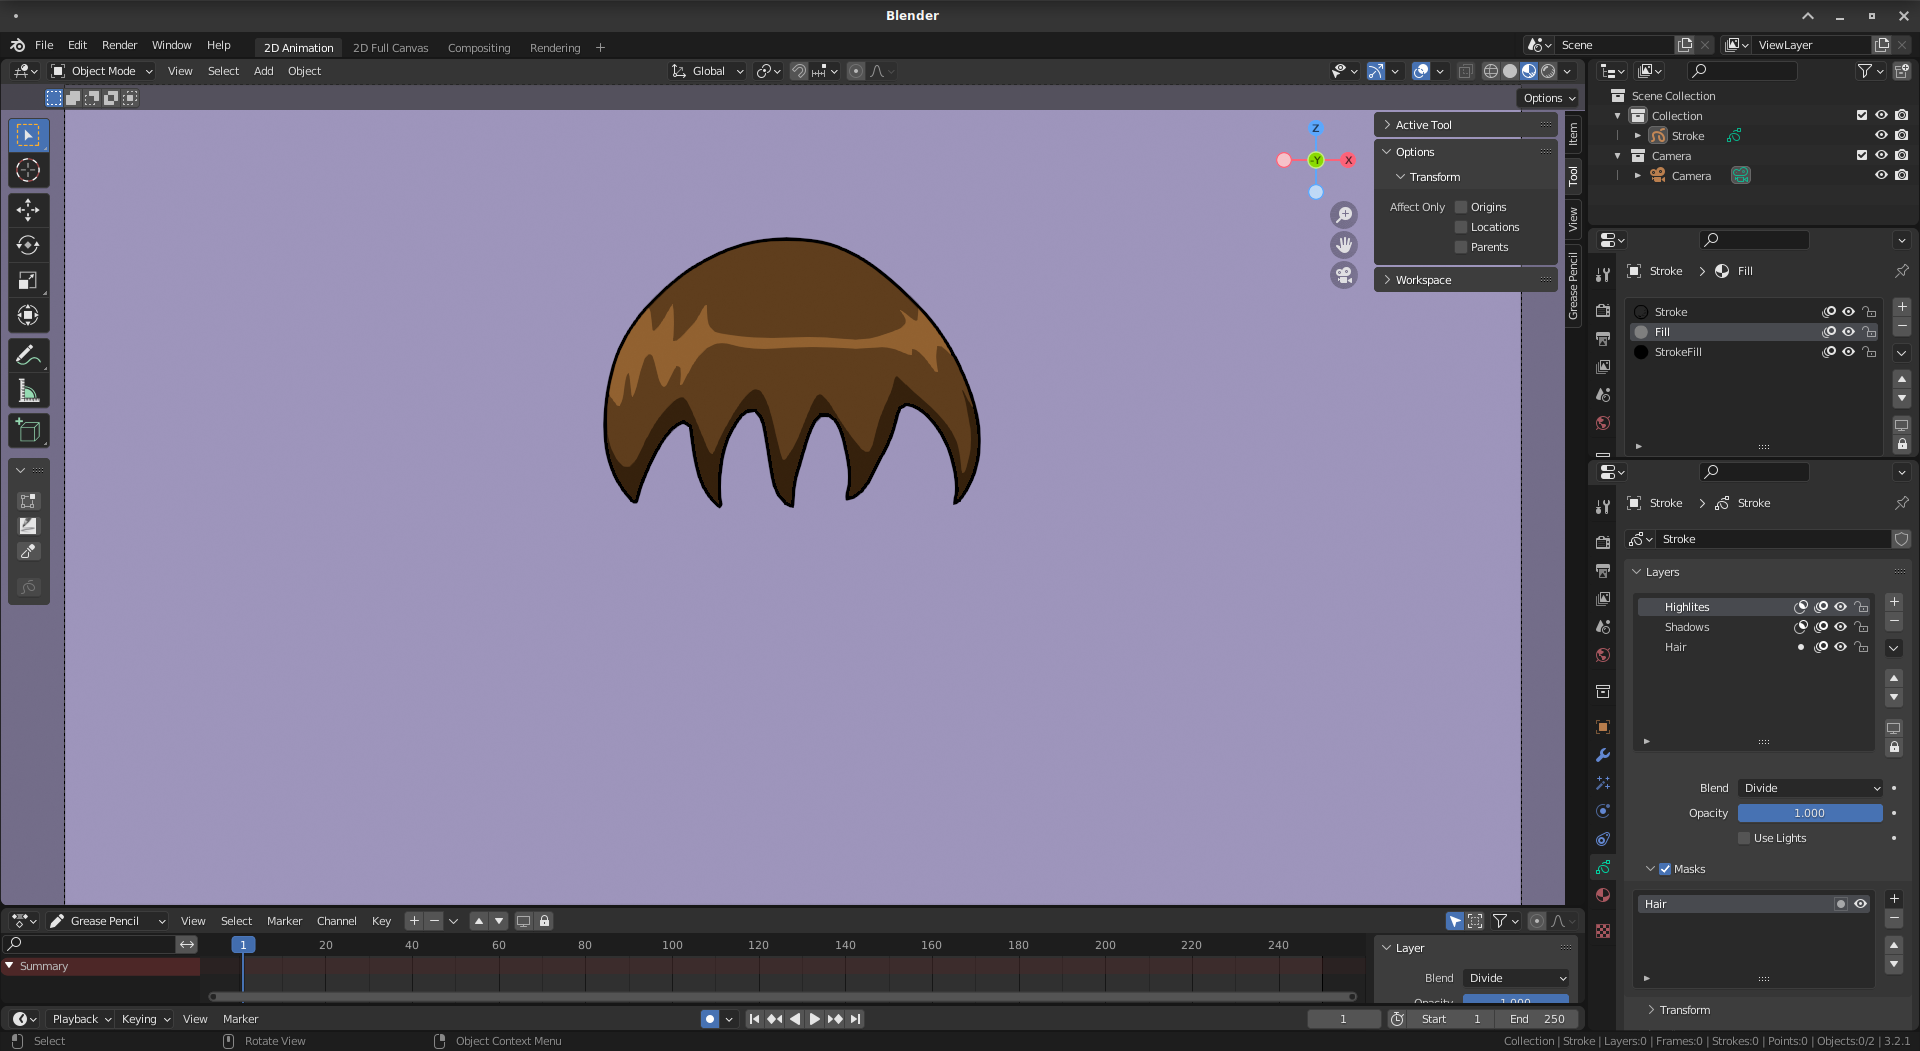Play the animation forward
The height and width of the screenshot is (1051, 1920).
(814, 1019)
